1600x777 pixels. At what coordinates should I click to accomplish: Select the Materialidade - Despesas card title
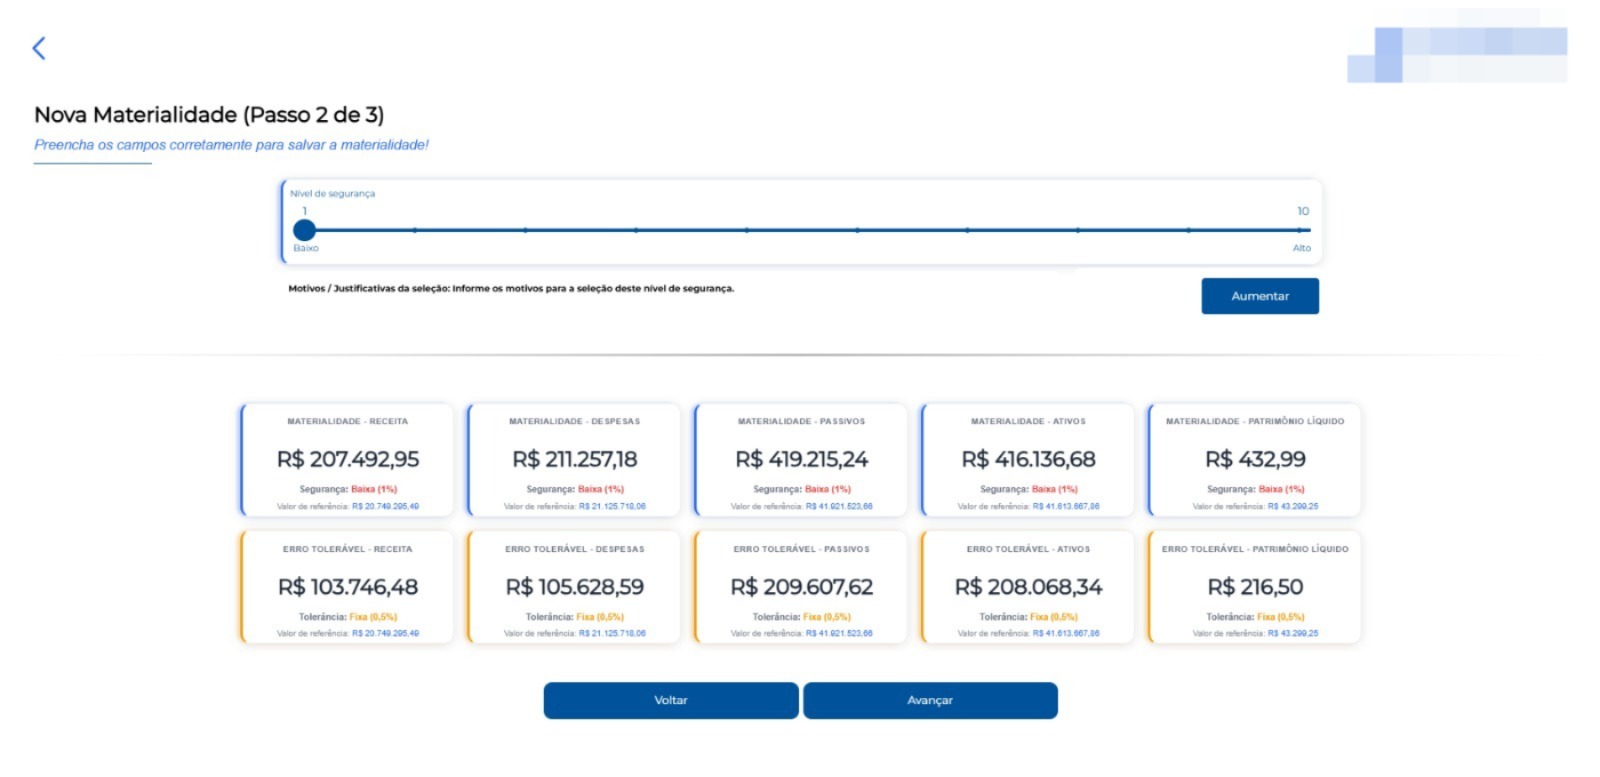click(x=574, y=422)
